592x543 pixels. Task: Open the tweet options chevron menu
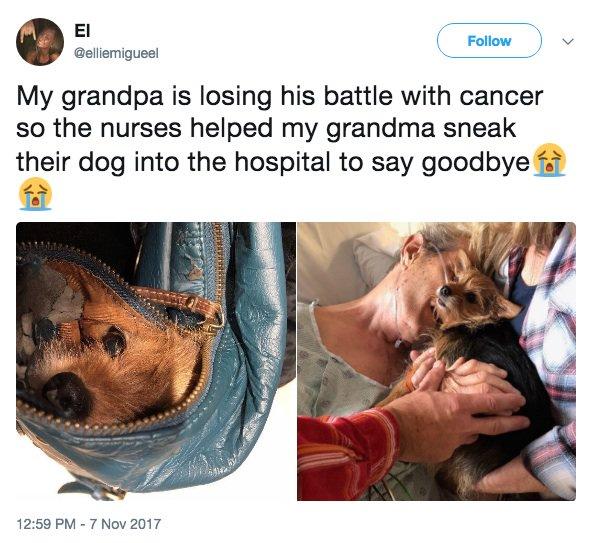coord(567,41)
